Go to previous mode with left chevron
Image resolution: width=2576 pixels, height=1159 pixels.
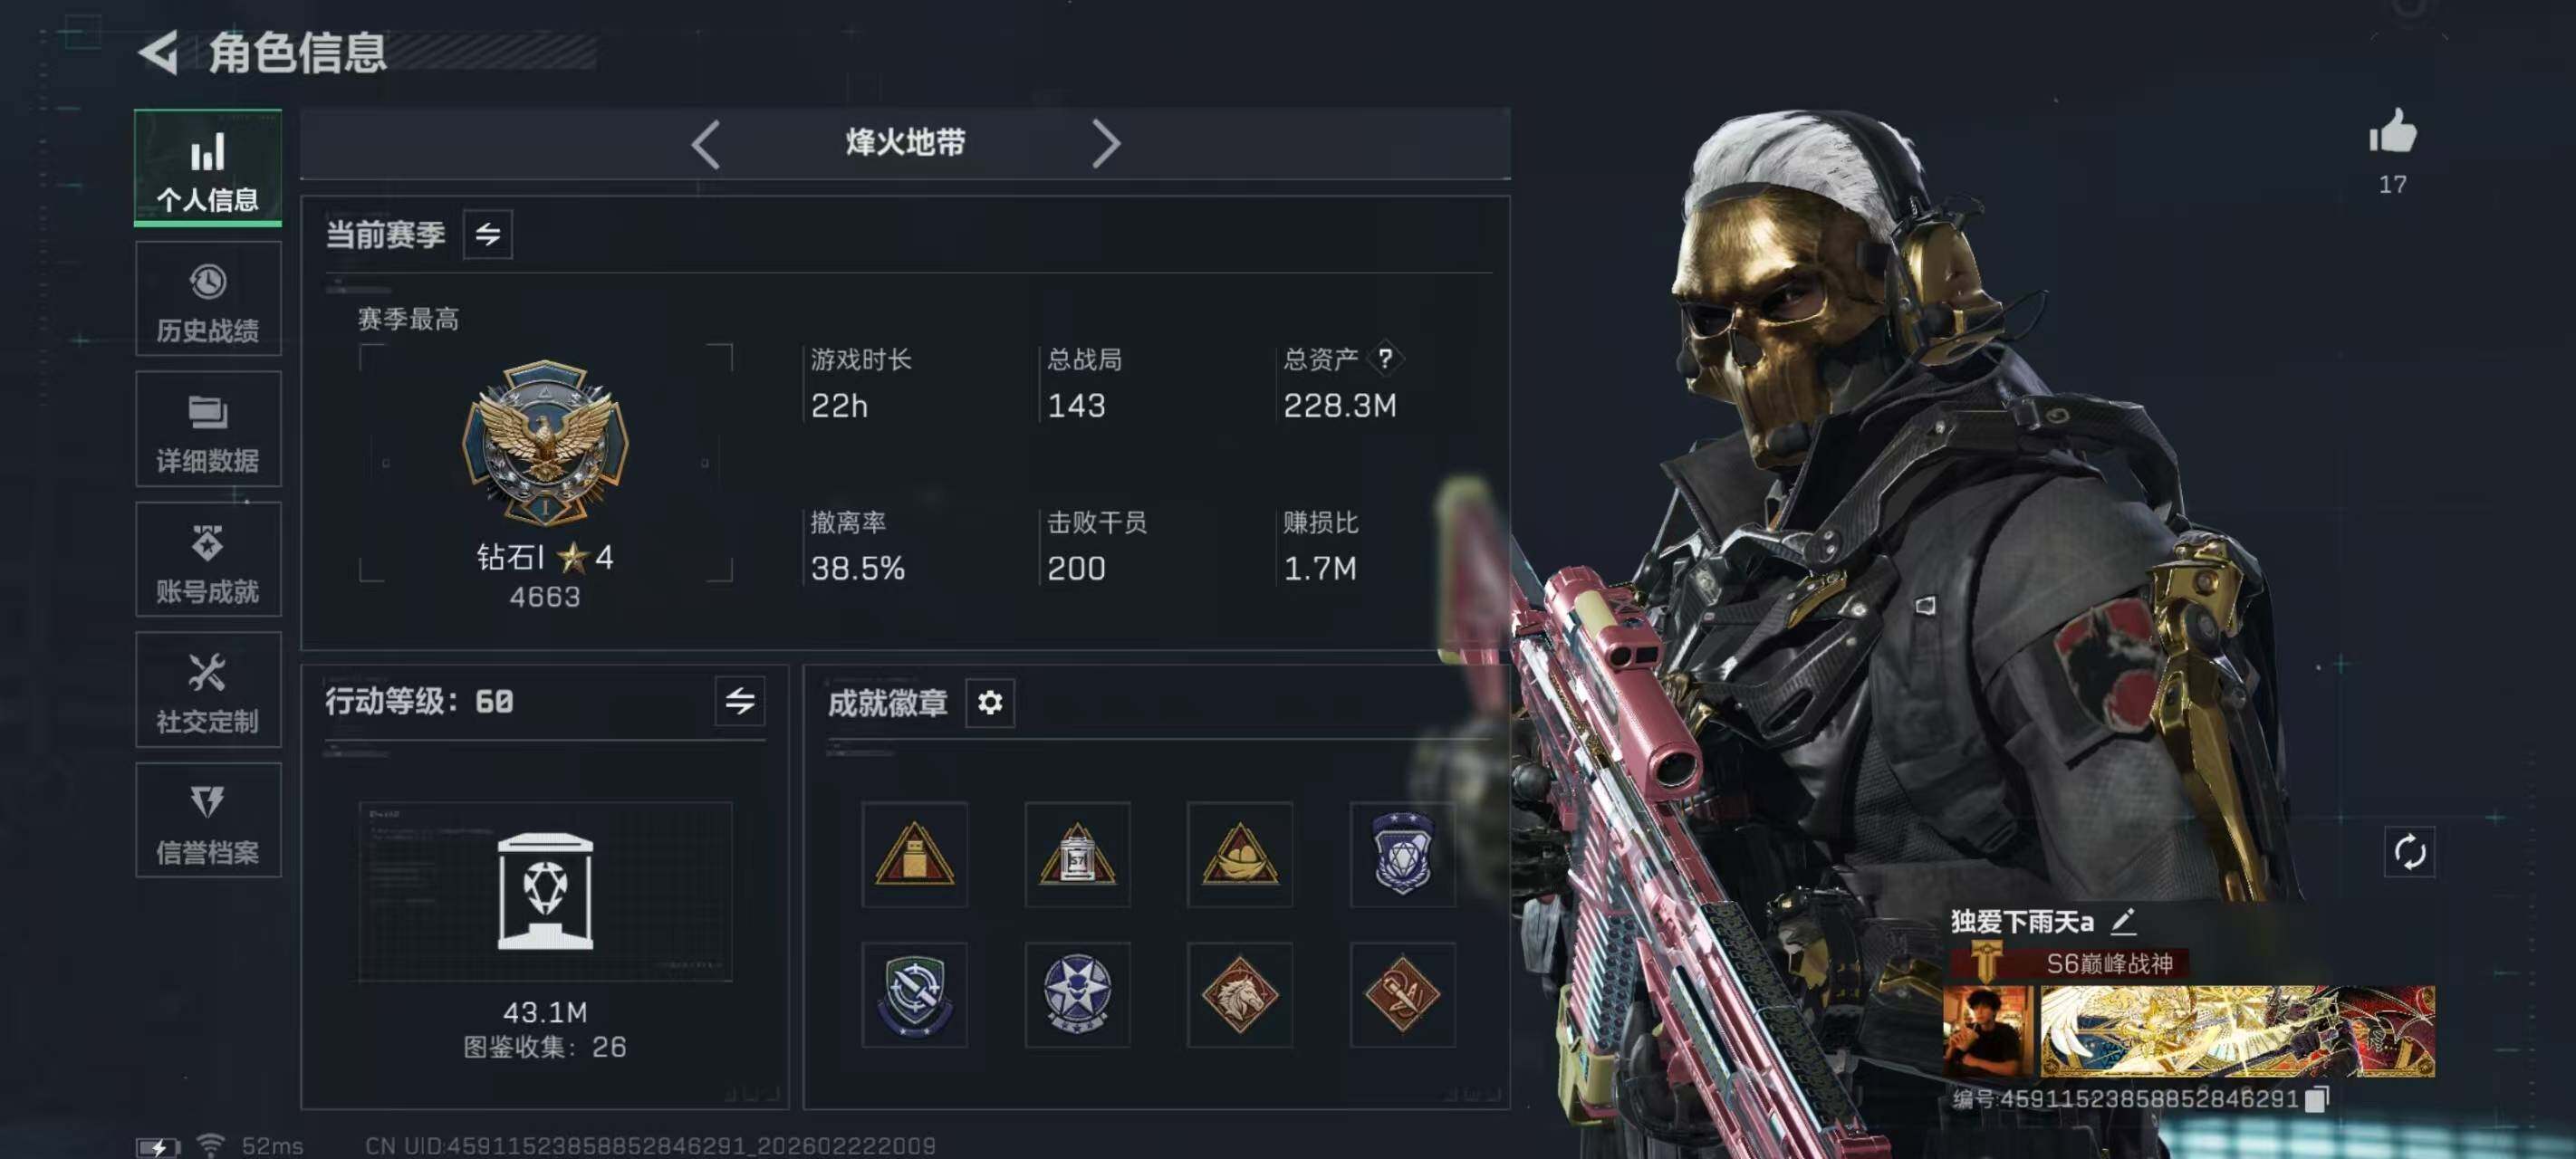pos(705,144)
